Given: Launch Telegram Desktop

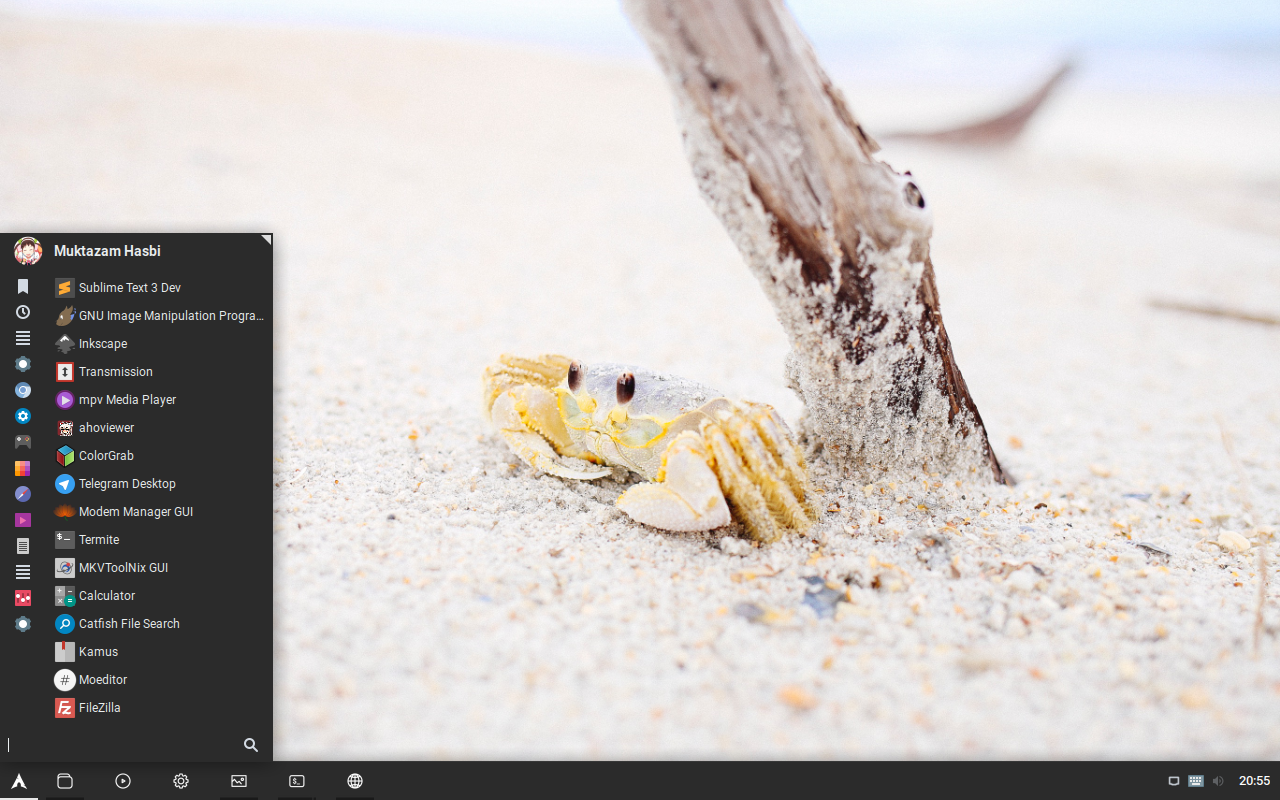Looking at the screenshot, I should click(x=160, y=484).
